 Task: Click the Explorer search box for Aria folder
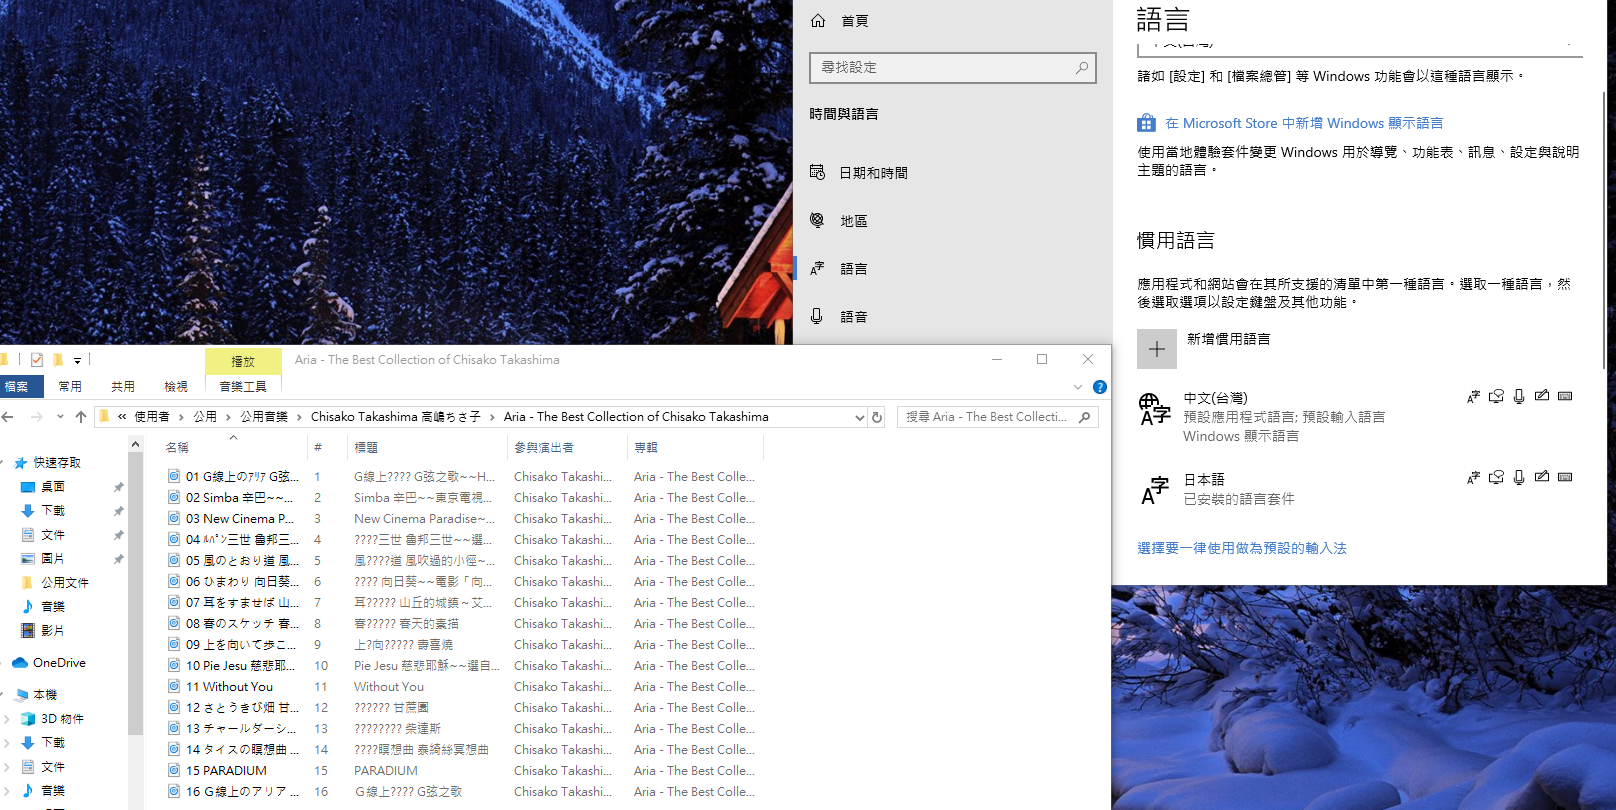(998, 417)
